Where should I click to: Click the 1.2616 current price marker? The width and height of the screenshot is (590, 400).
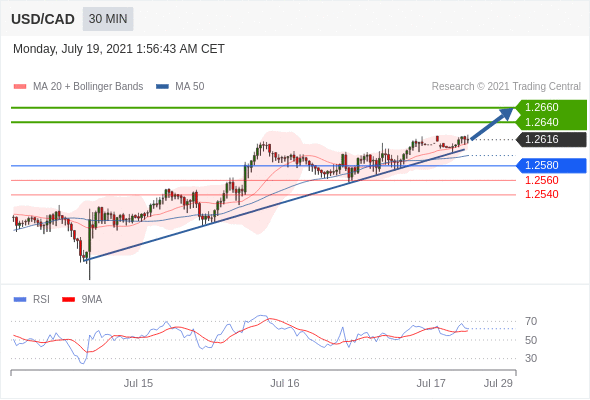point(551,140)
